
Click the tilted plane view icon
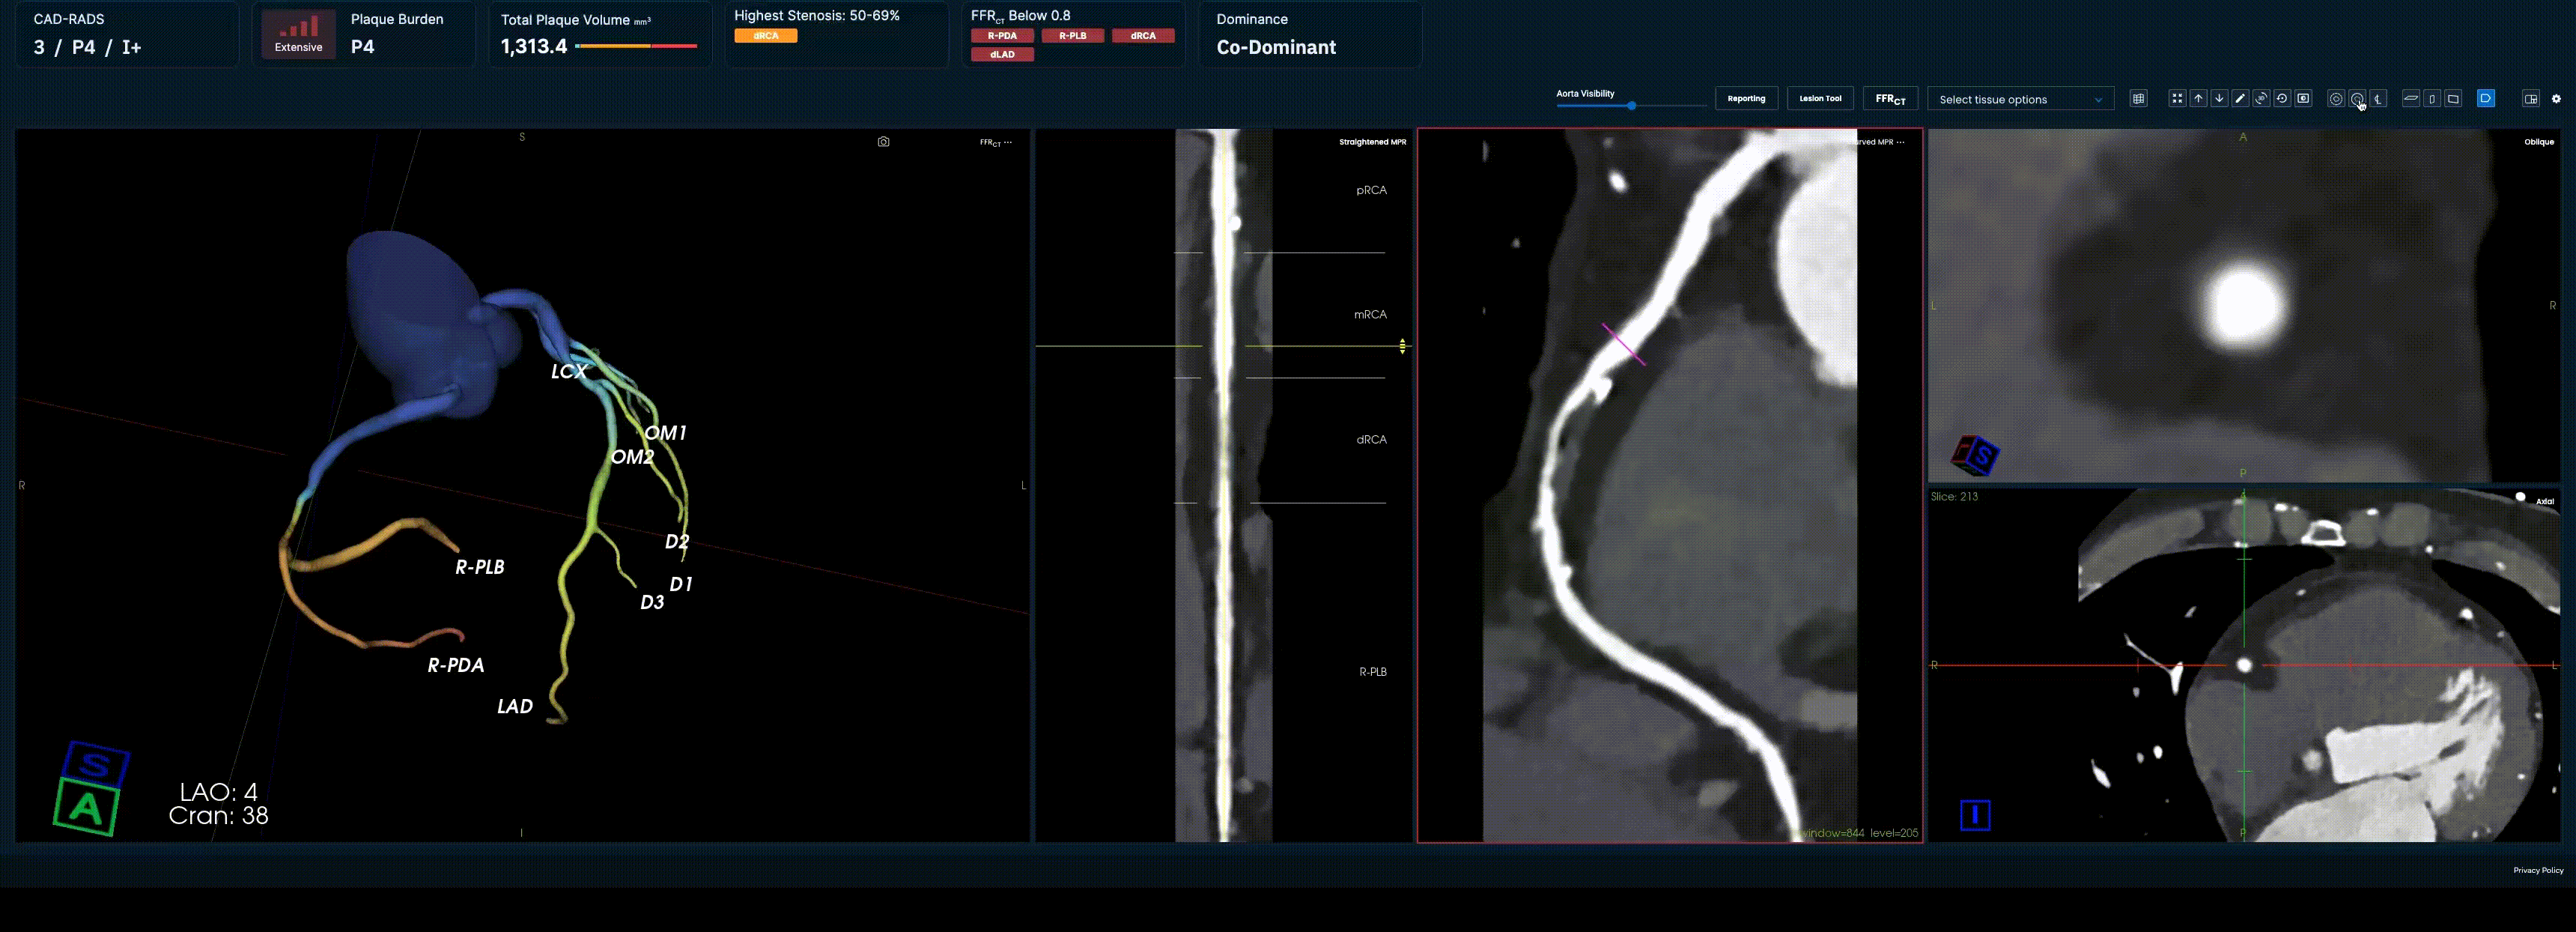(x=2453, y=98)
